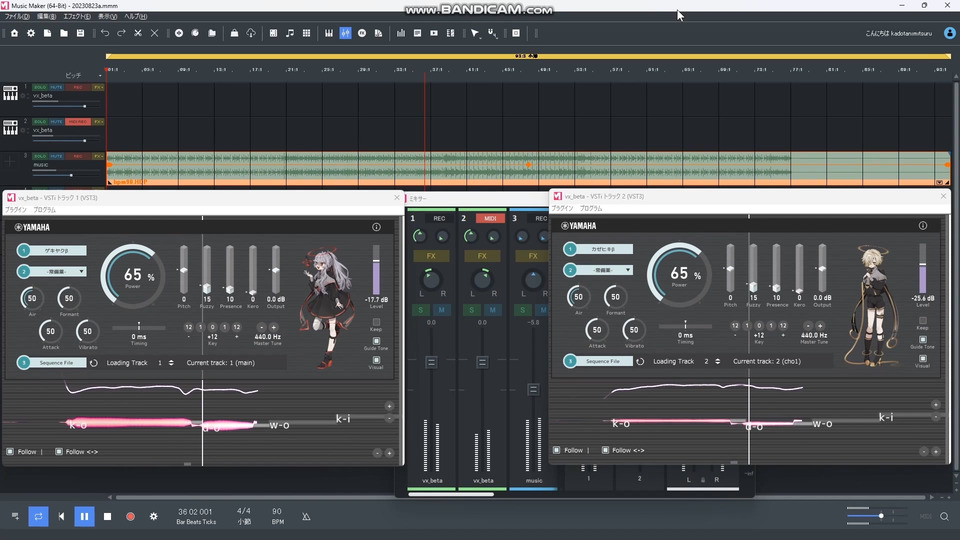Click the undo arrow in the toolbar
This screenshot has width=960, height=540.
pyautogui.click(x=106, y=33)
